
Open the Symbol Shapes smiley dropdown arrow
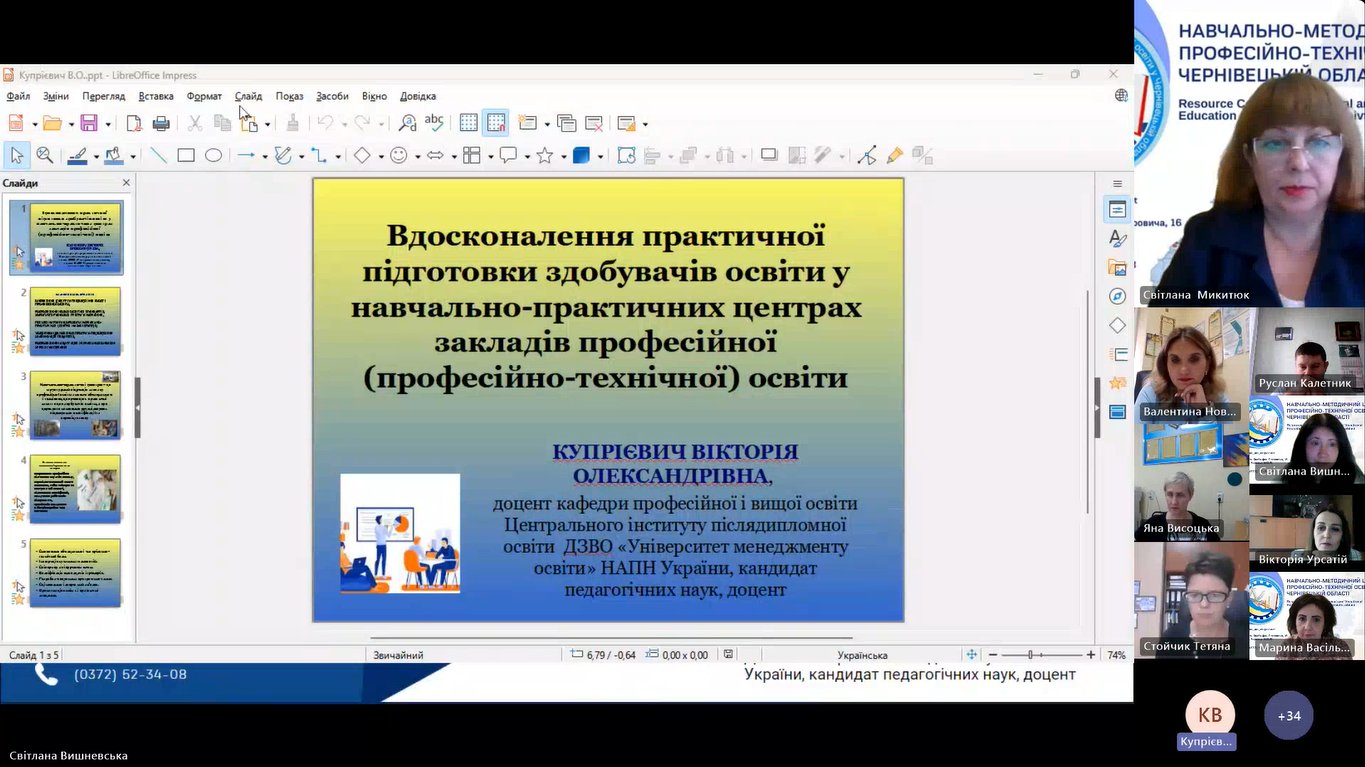point(417,157)
